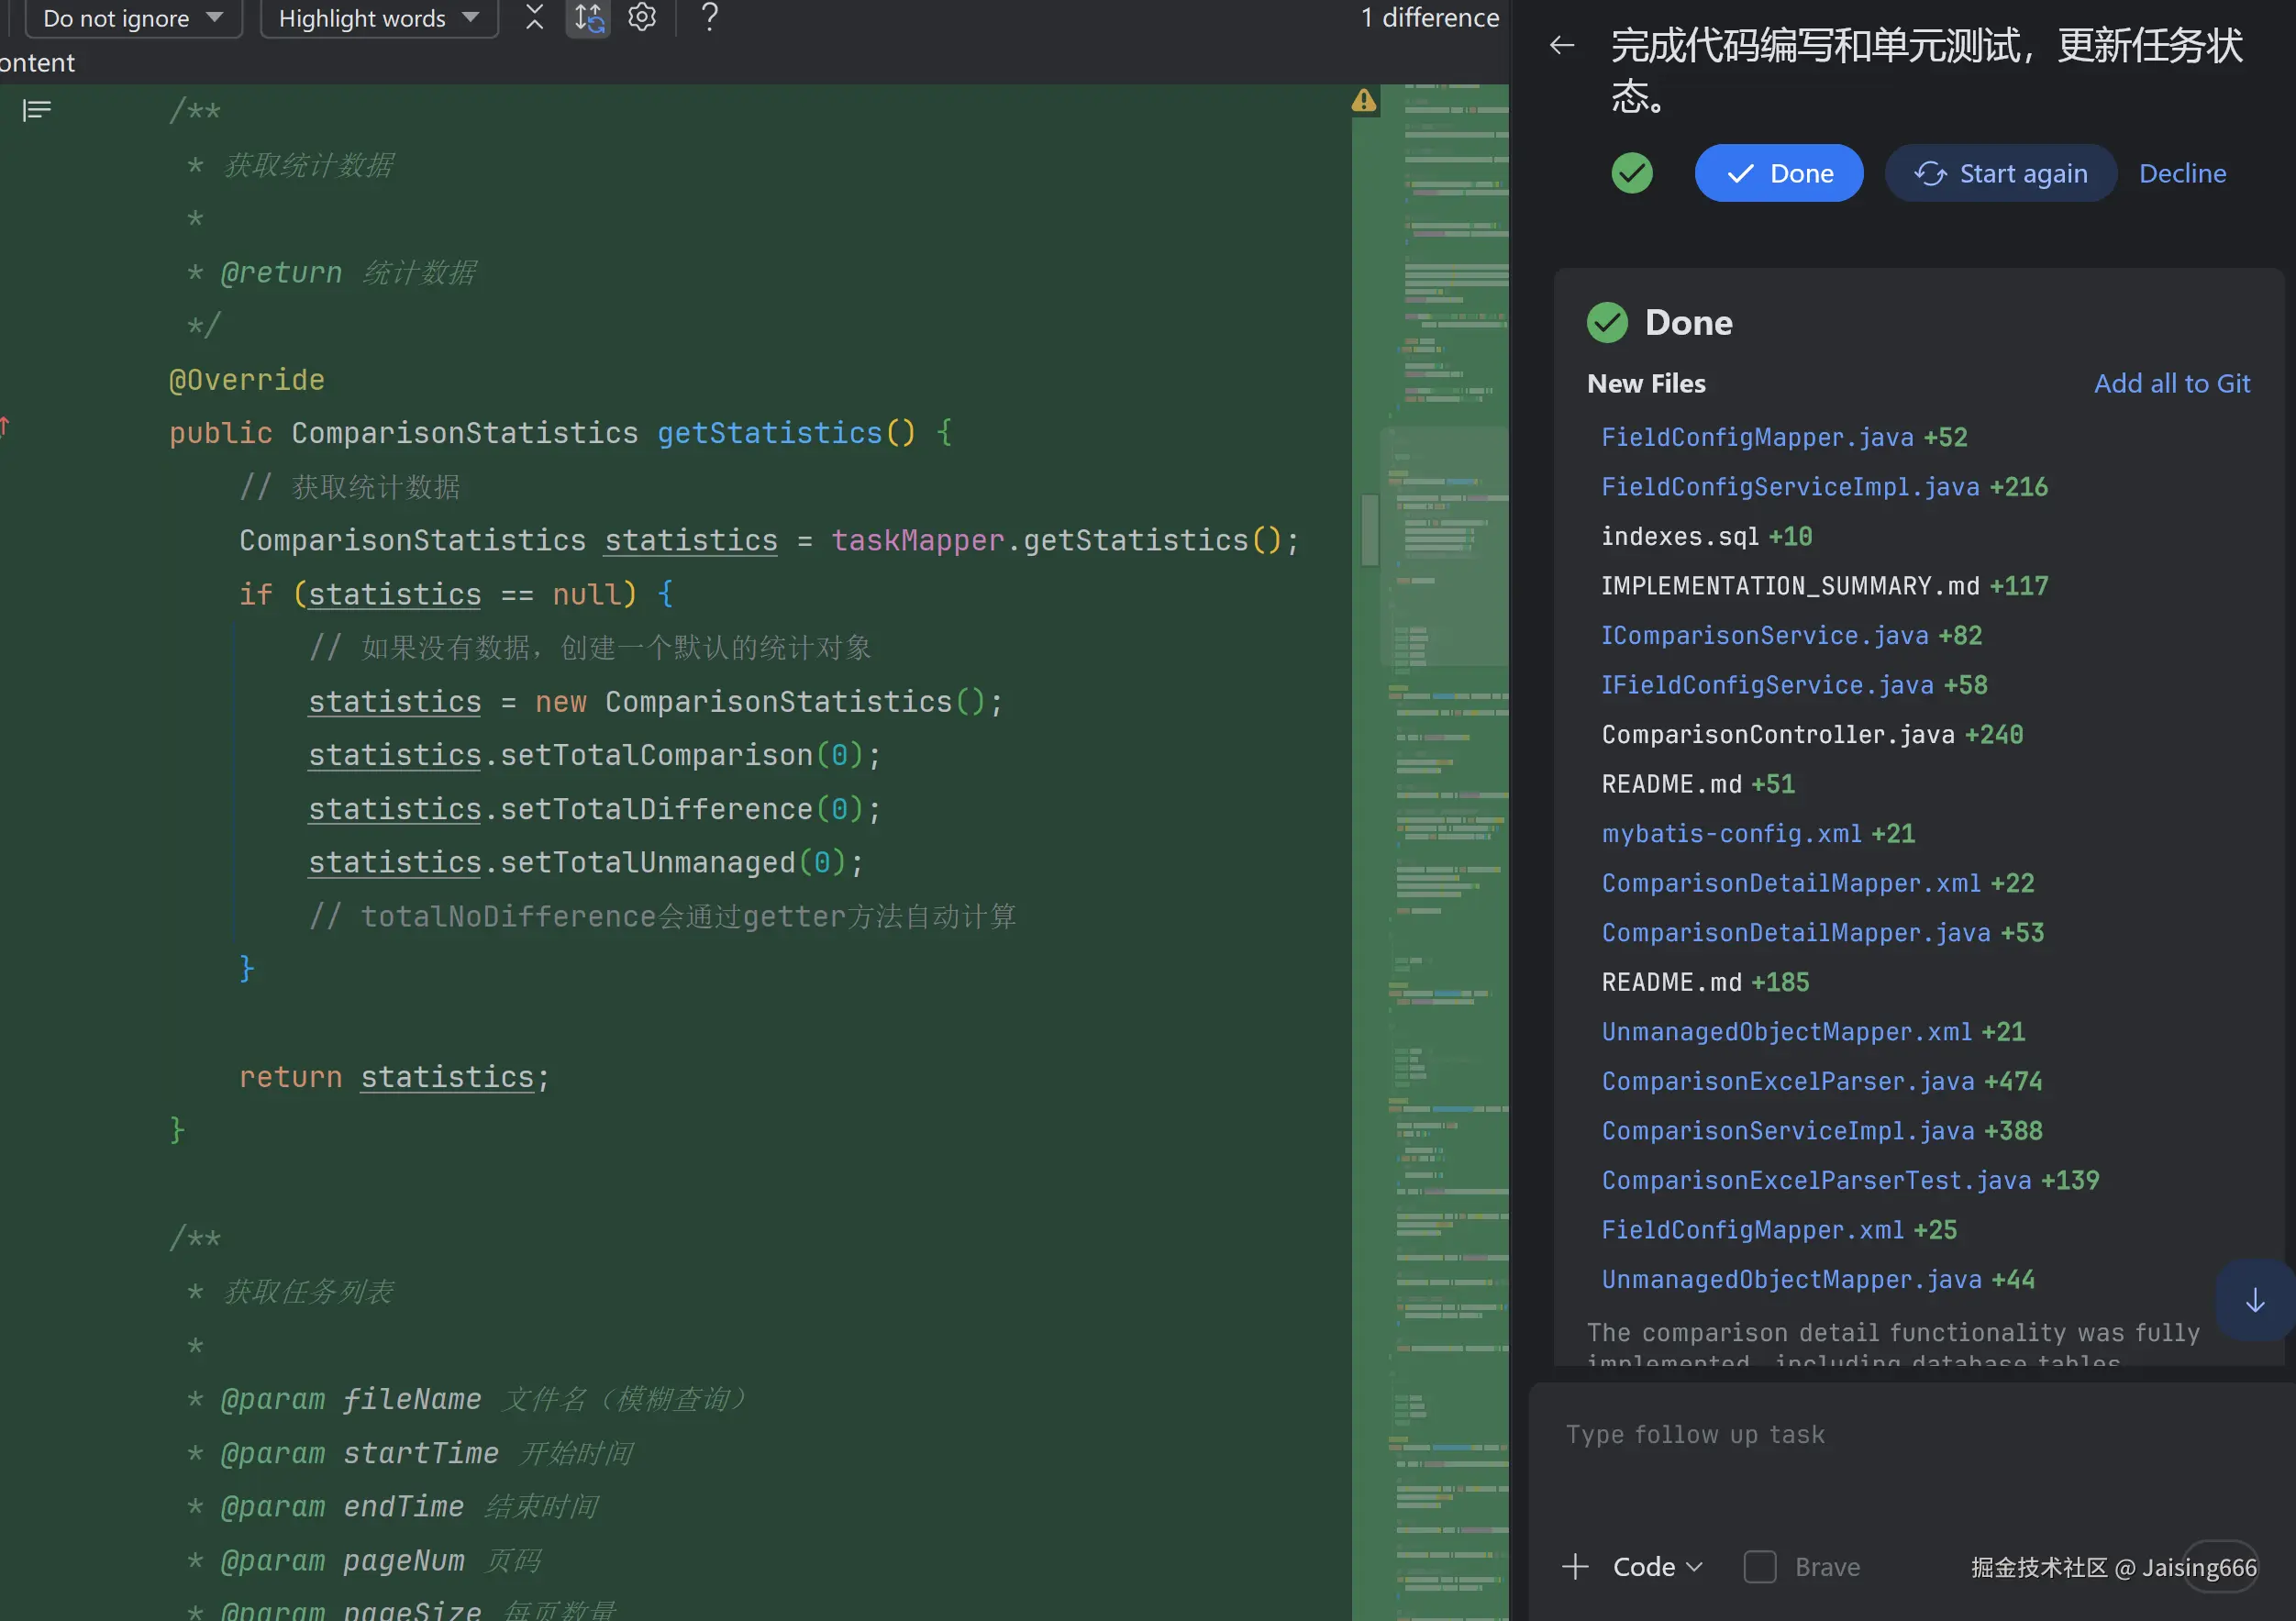The height and width of the screenshot is (1621, 2296).
Task: Click the scroll-down arrow button
Action: click(x=2254, y=1300)
